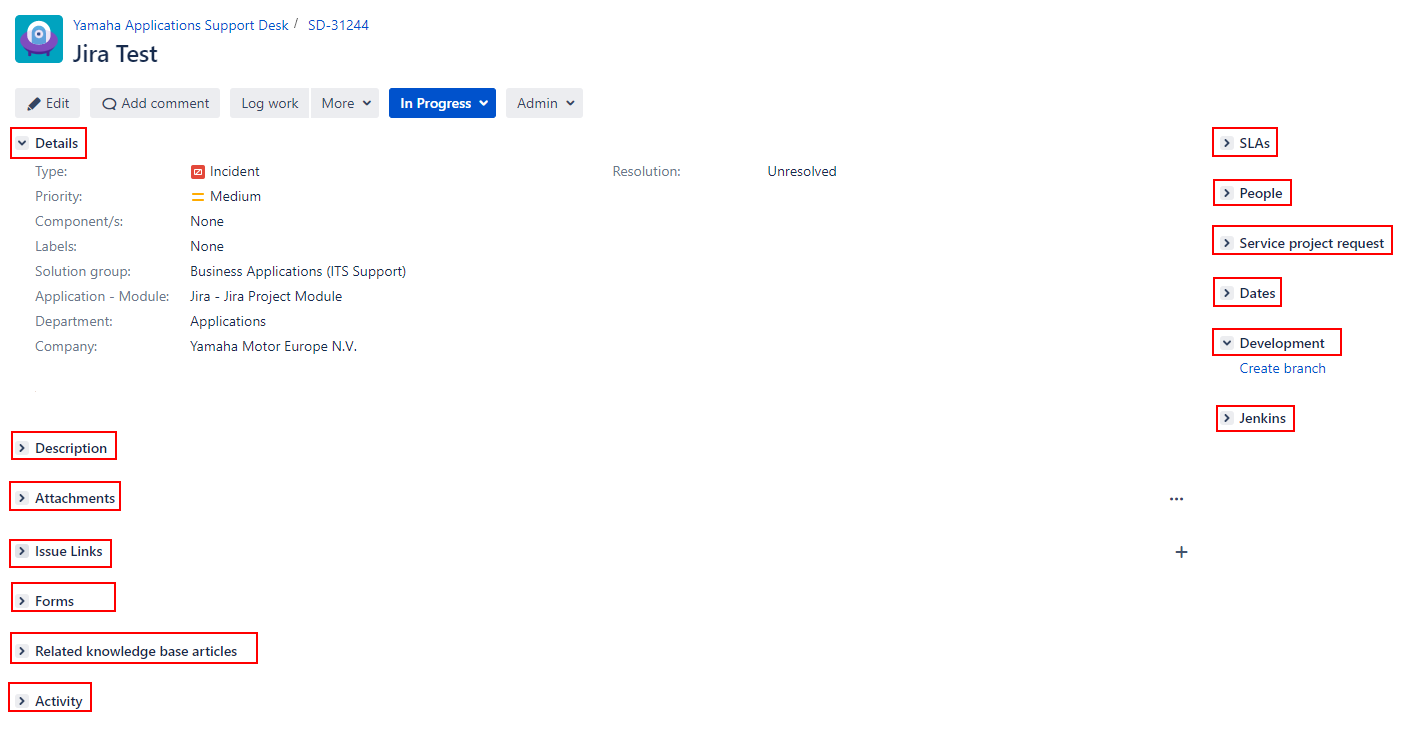Open the SD-31244 issue key link

[338, 25]
